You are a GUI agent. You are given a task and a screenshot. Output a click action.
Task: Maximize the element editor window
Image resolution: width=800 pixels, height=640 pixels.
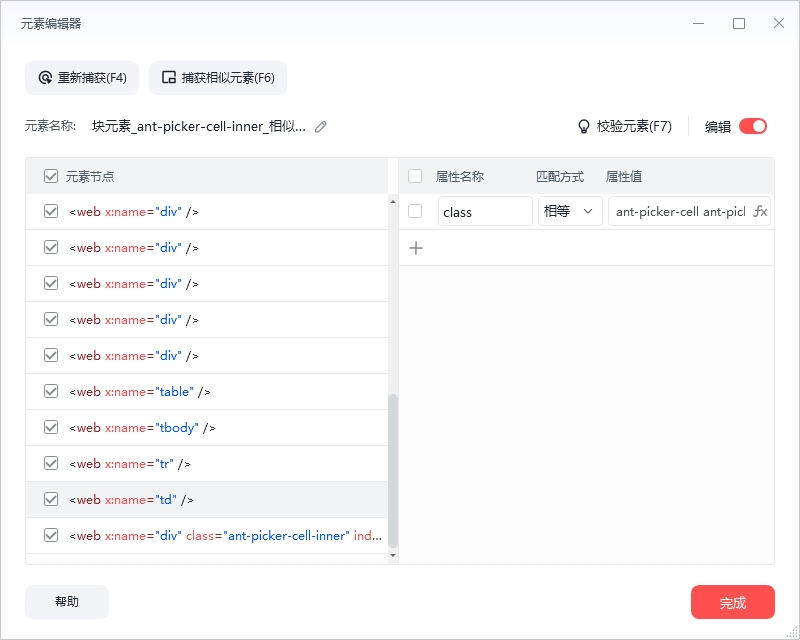[739, 23]
